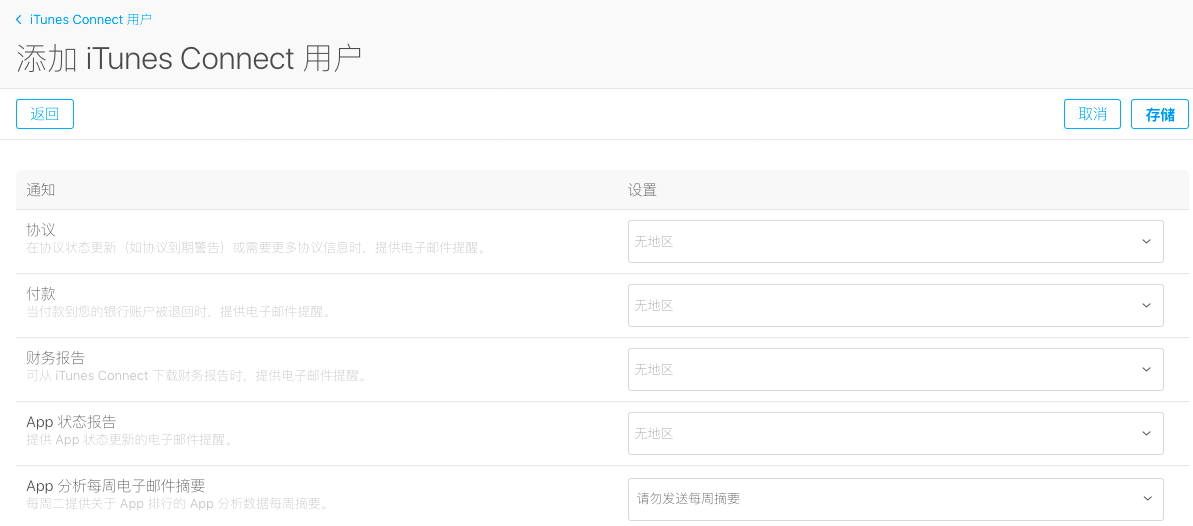Click the 取消 button
Viewport: 1193px width, 526px height.
1092,114
